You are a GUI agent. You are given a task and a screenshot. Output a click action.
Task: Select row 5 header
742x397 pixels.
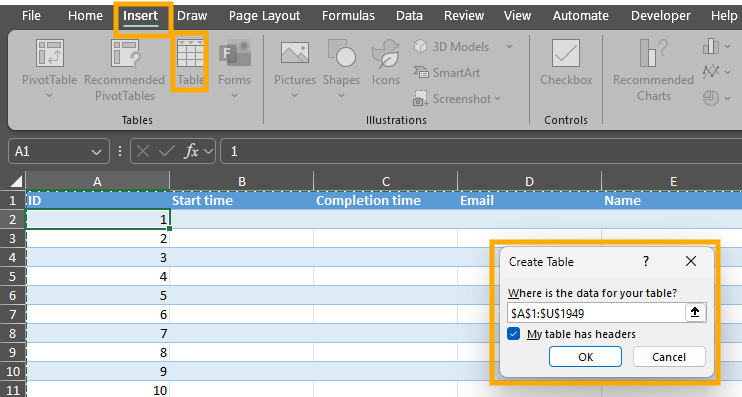[x=13, y=276]
